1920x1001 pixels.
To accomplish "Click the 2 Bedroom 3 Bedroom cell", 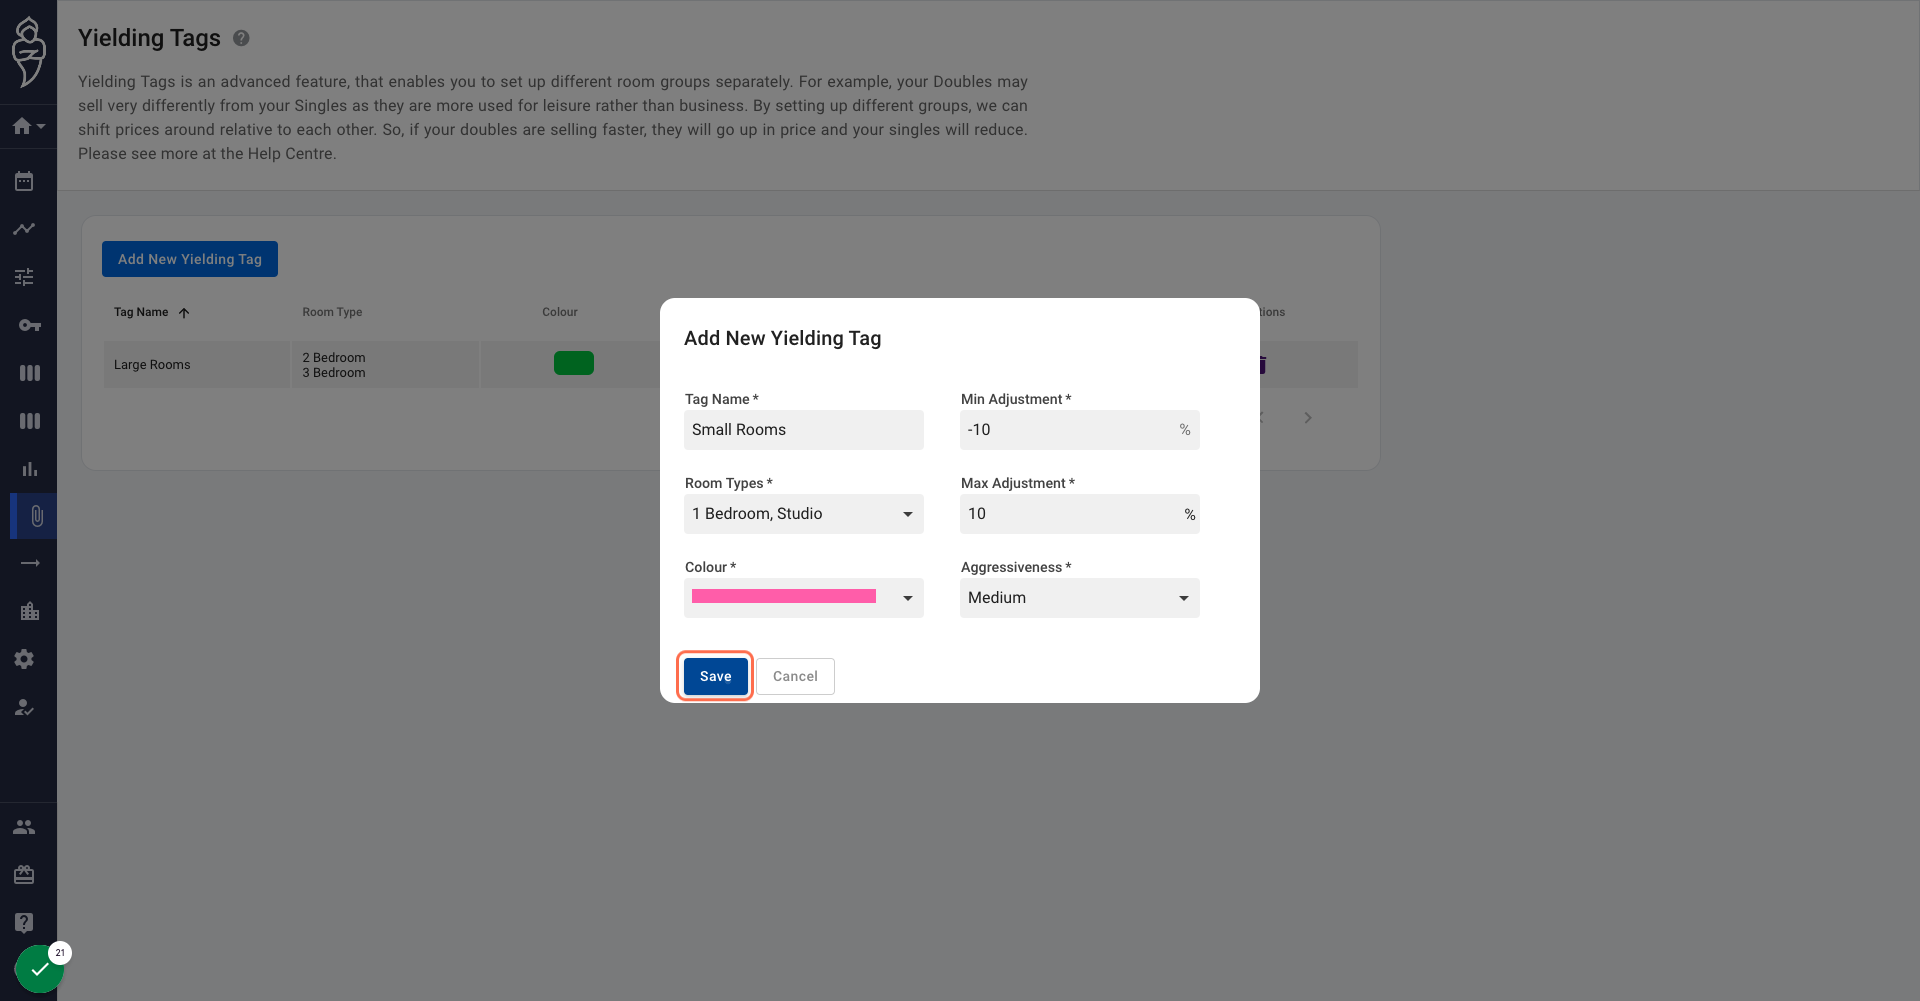I will tap(385, 365).
